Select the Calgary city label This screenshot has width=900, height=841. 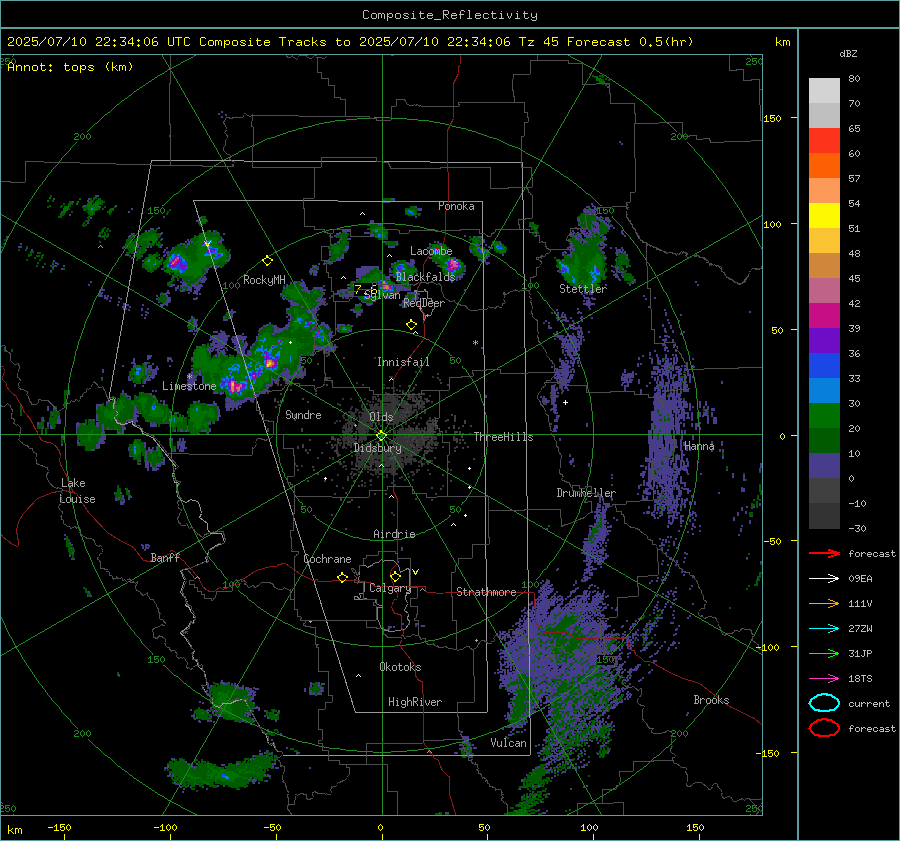390,588
